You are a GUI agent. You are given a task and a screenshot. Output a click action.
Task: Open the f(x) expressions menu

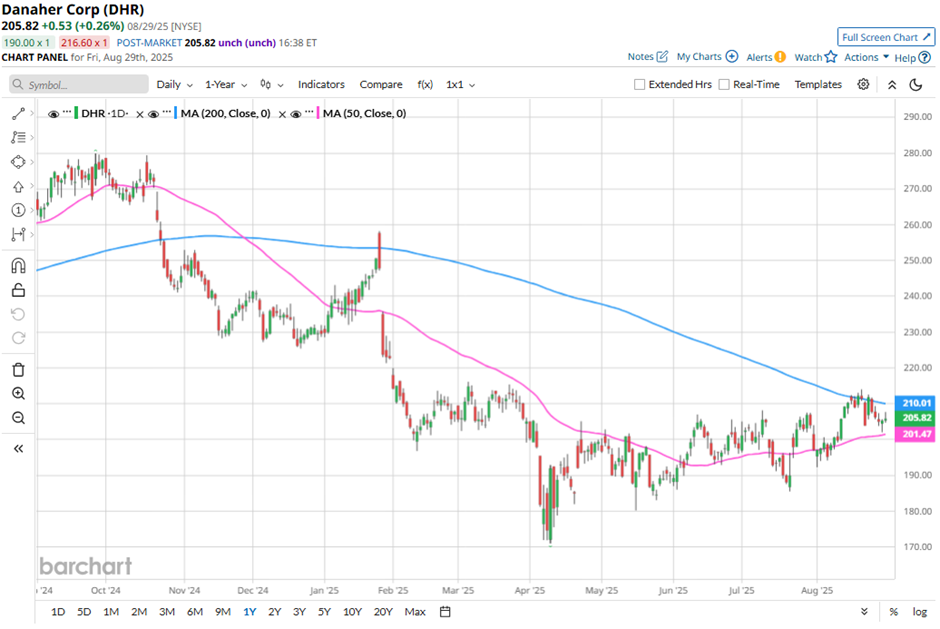click(x=425, y=85)
